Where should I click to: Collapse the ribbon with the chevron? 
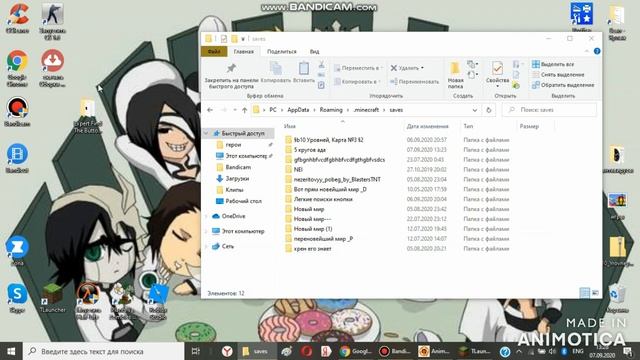coord(587,51)
